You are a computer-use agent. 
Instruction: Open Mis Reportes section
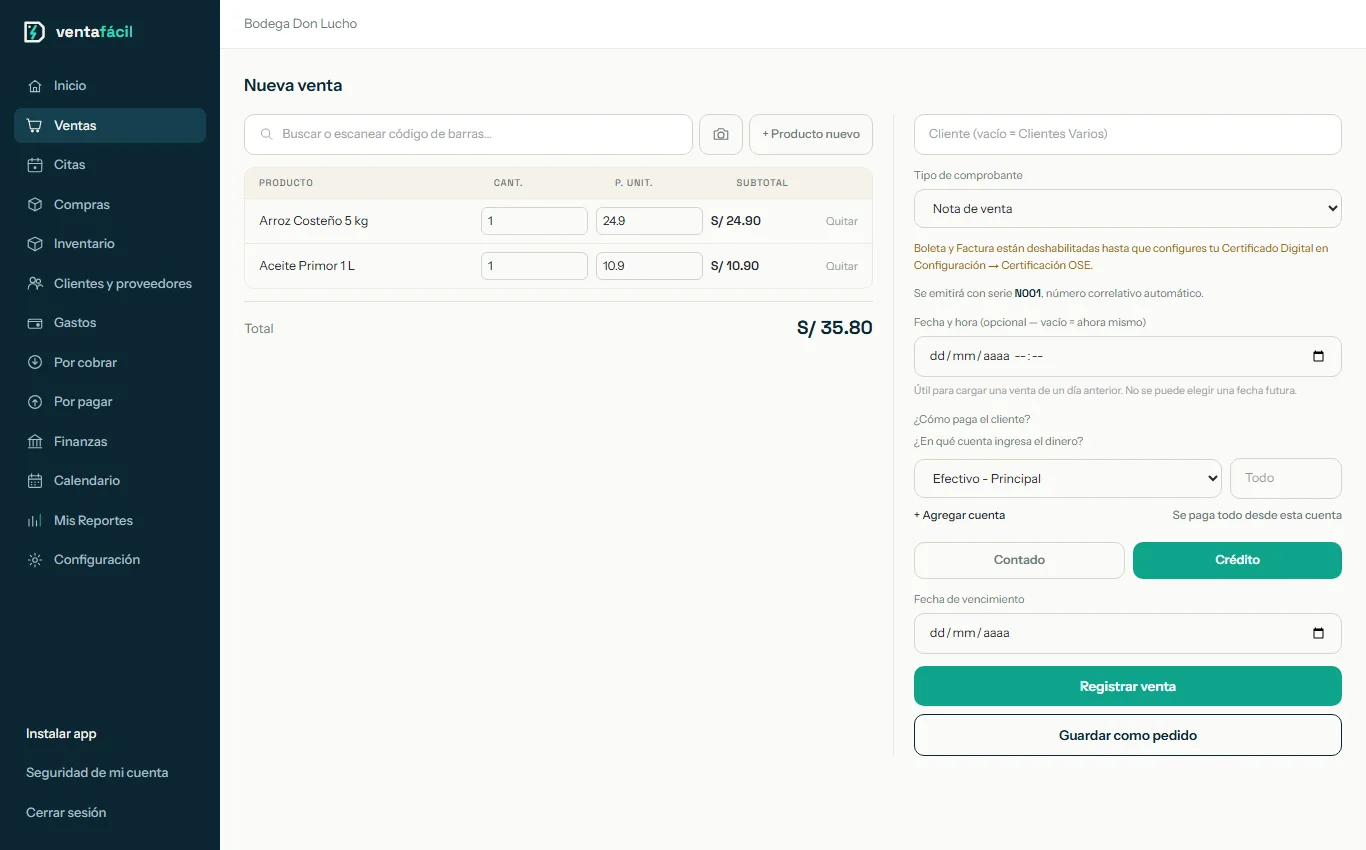tap(110, 521)
